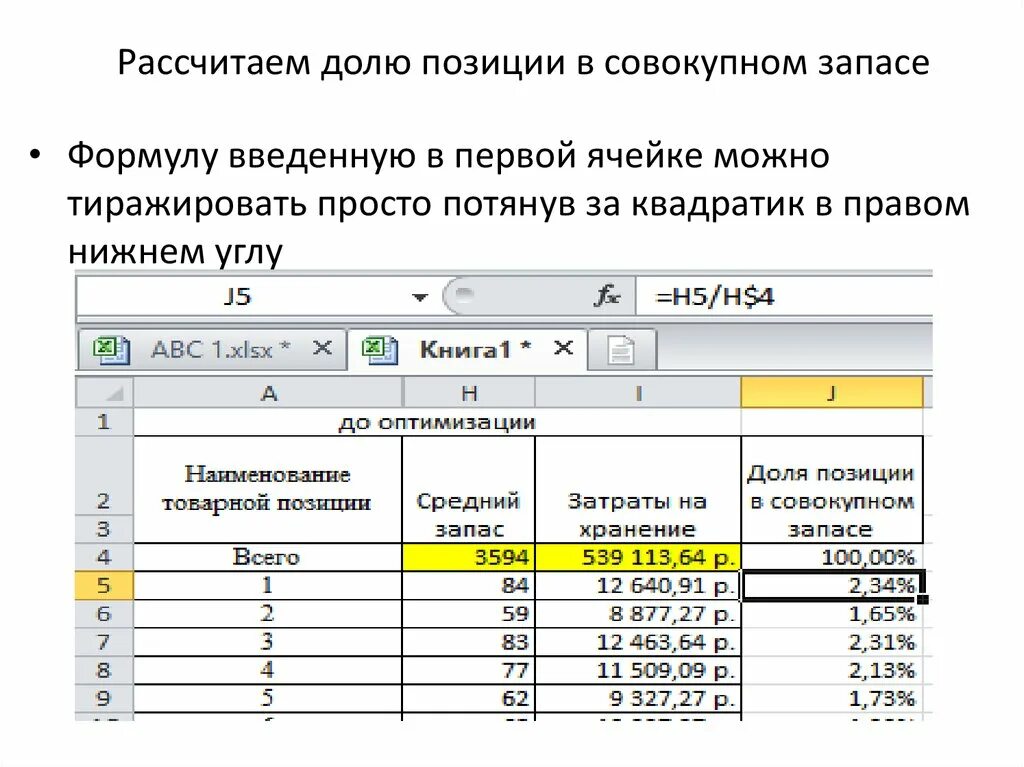The image size is (1024, 767).
Task: Click the cell 12 463,64 р.
Action: coord(638,642)
